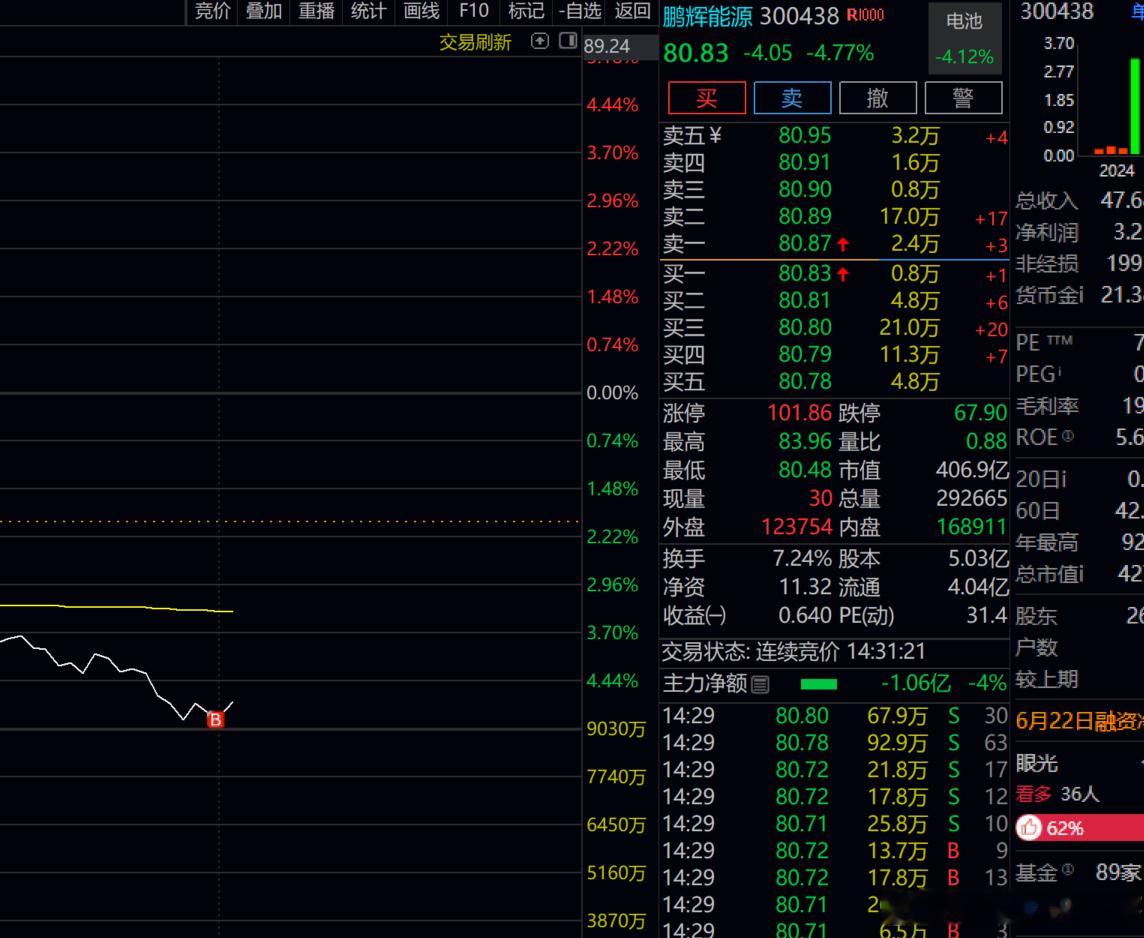
Task: Select the 卖四 price 80.91
Action: pos(805,163)
